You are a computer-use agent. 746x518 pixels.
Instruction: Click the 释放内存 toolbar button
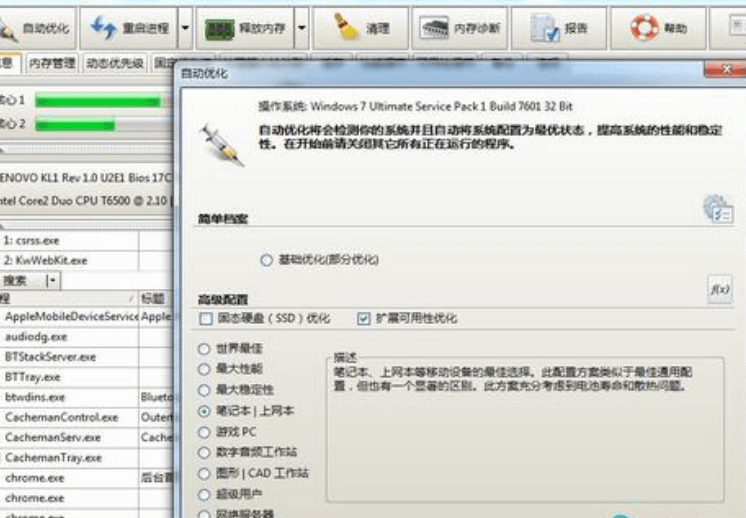pyautogui.click(x=245, y=28)
